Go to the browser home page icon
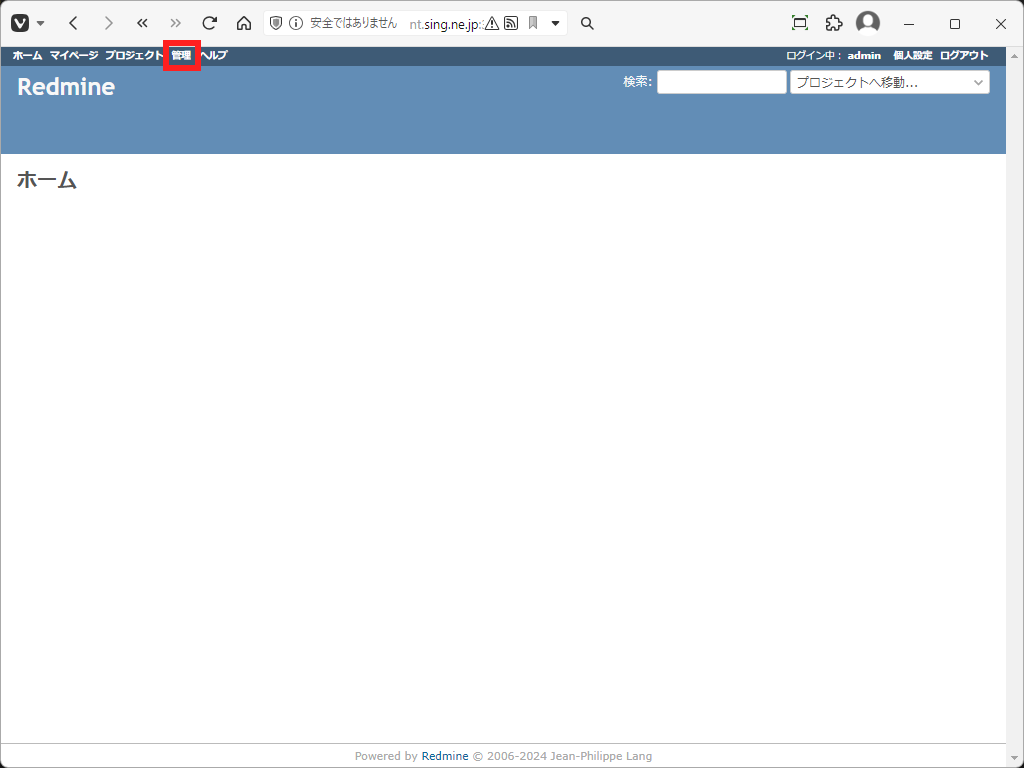 click(x=244, y=24)
